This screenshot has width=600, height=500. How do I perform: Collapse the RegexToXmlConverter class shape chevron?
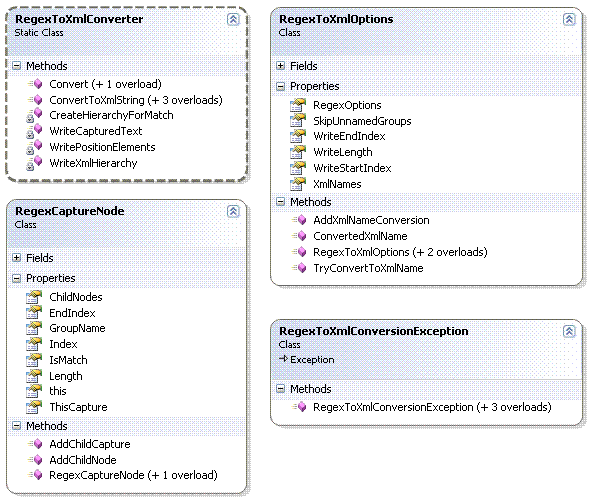pos(233,19)
